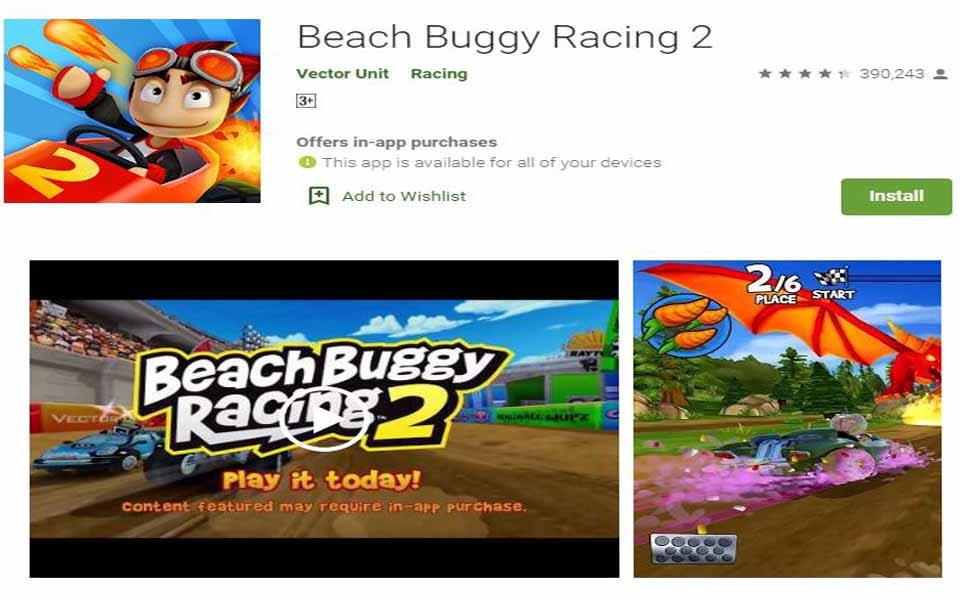Click the wishlist bookmark icon

click(x=319, y=196)
